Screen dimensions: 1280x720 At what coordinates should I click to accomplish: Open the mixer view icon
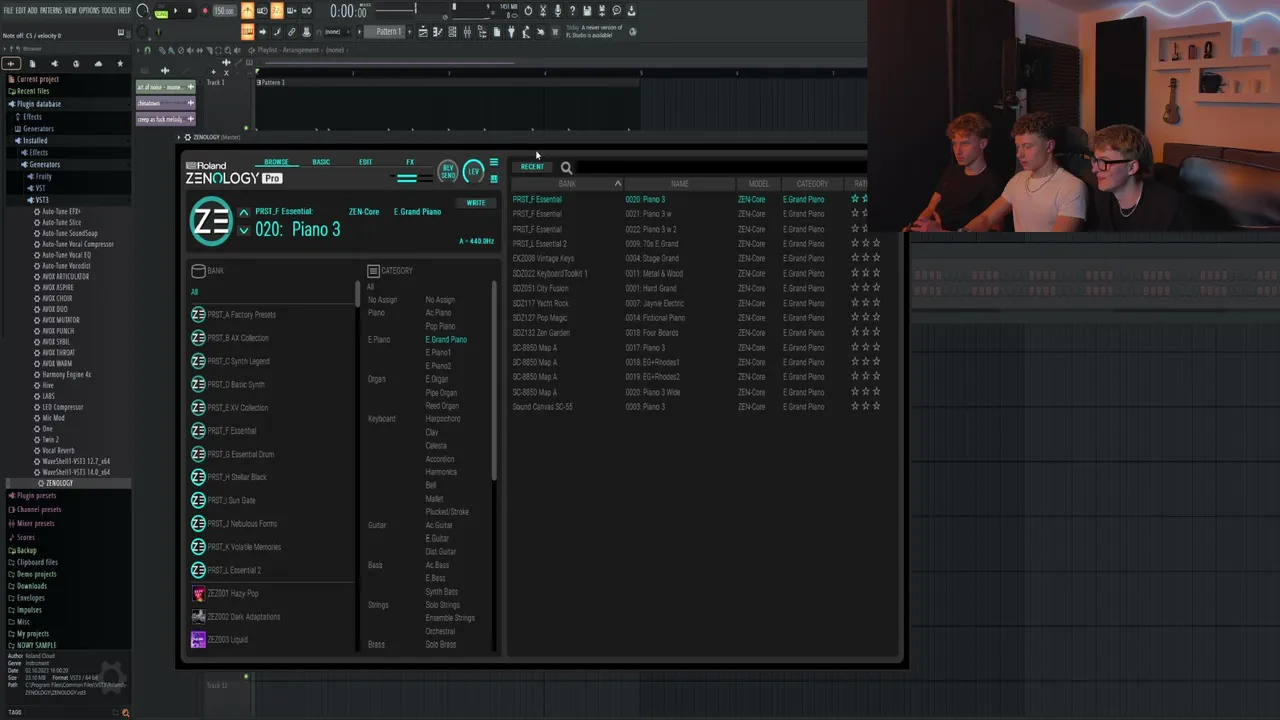click(x=467, y=31)
